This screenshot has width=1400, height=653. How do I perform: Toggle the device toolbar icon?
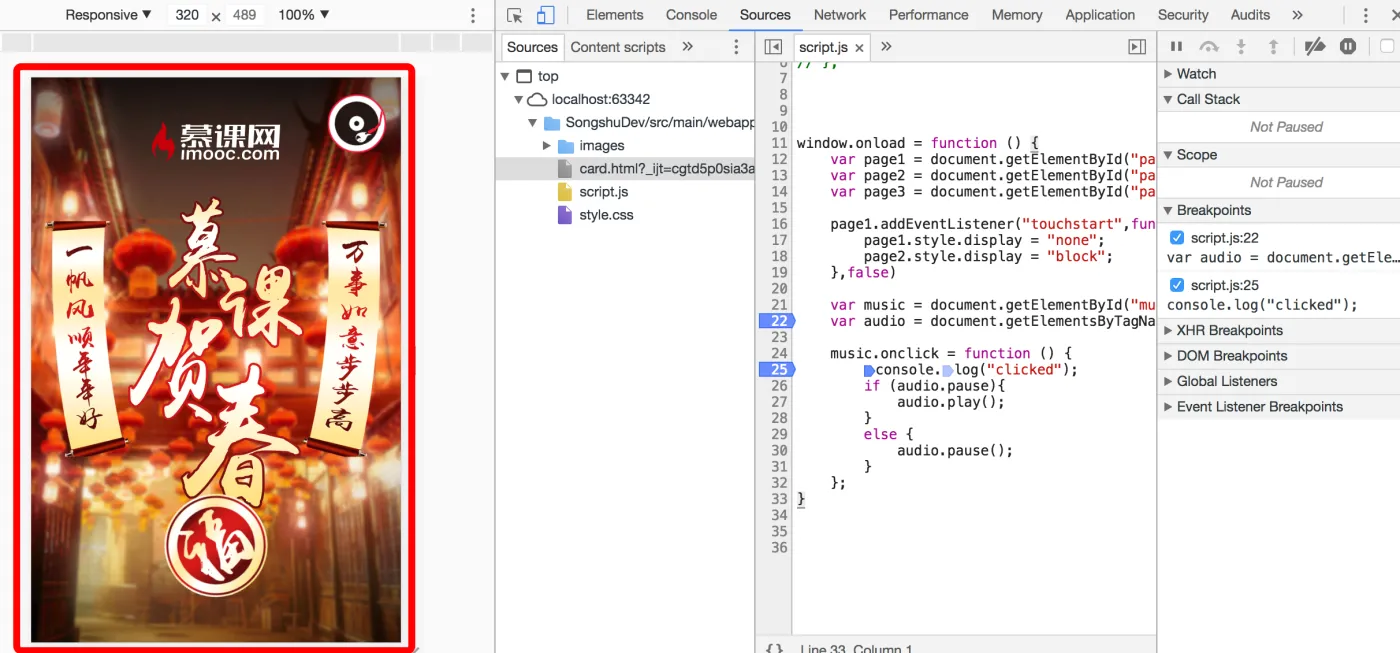(x=545, y=15)
